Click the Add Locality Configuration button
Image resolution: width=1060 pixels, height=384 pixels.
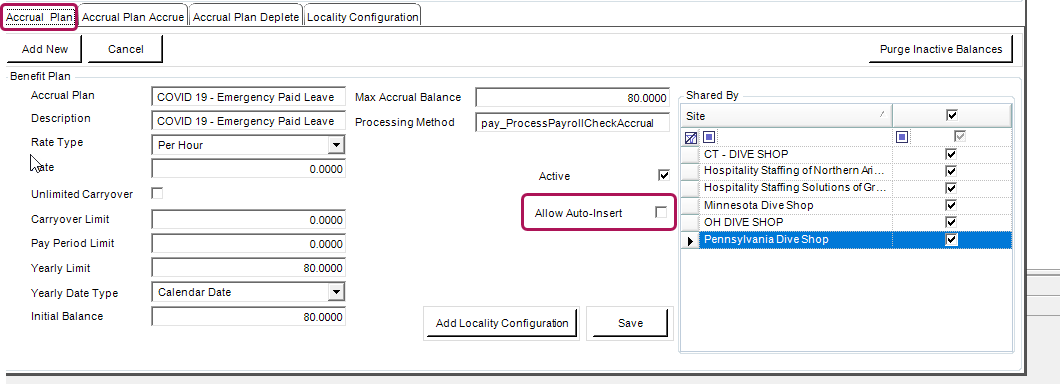(502, 323)
